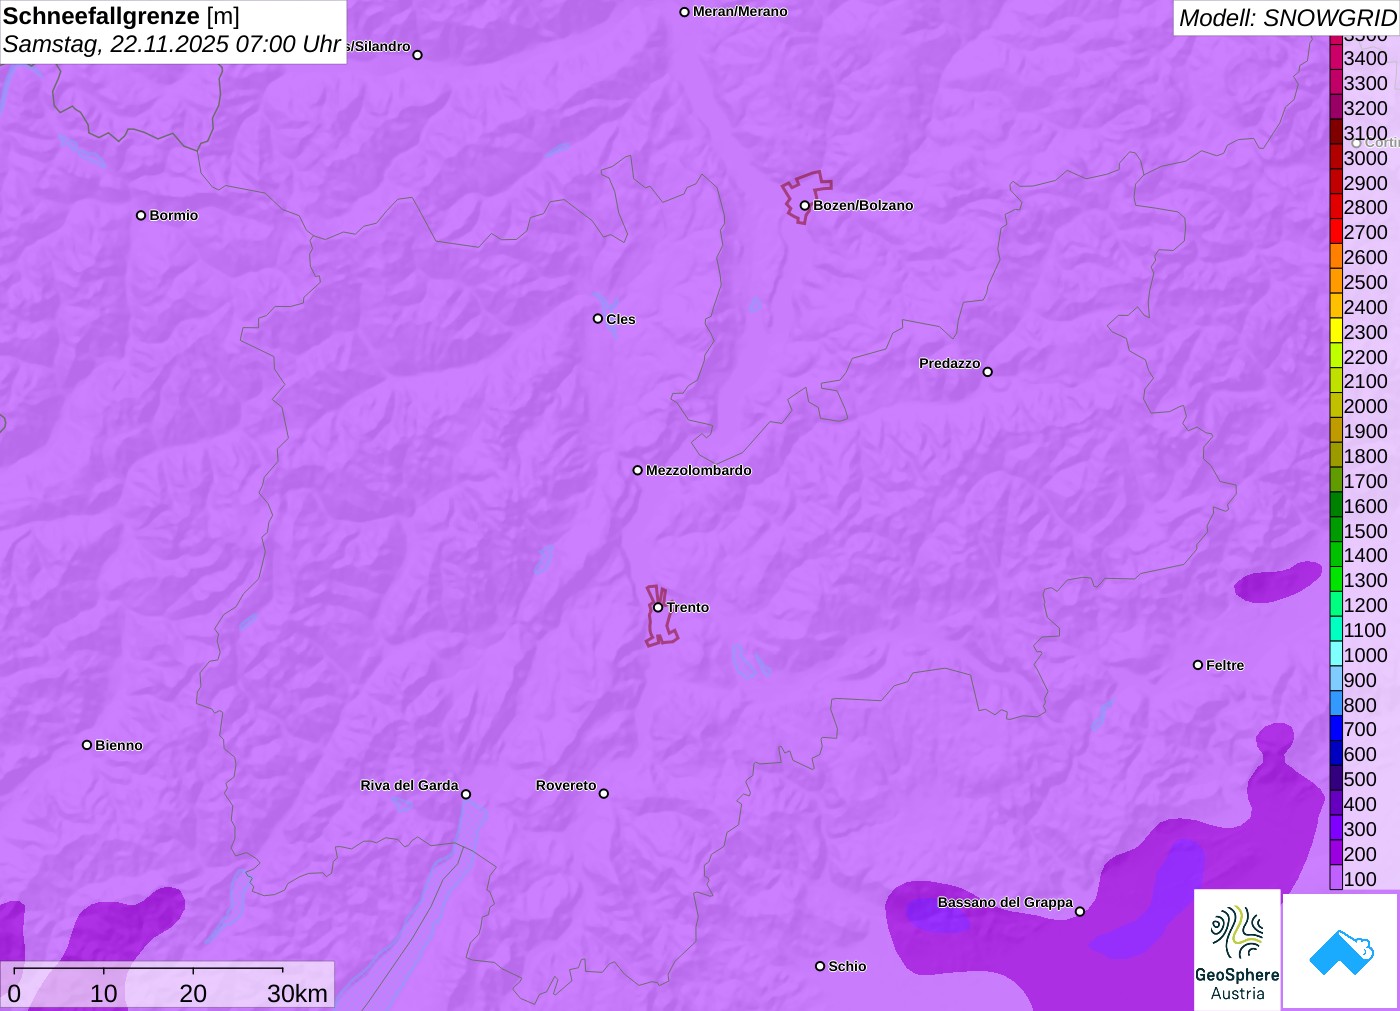The image size is (1400, 1011).
Task: Select the 2300 m yellow legend color
Action: point(1336,331)
